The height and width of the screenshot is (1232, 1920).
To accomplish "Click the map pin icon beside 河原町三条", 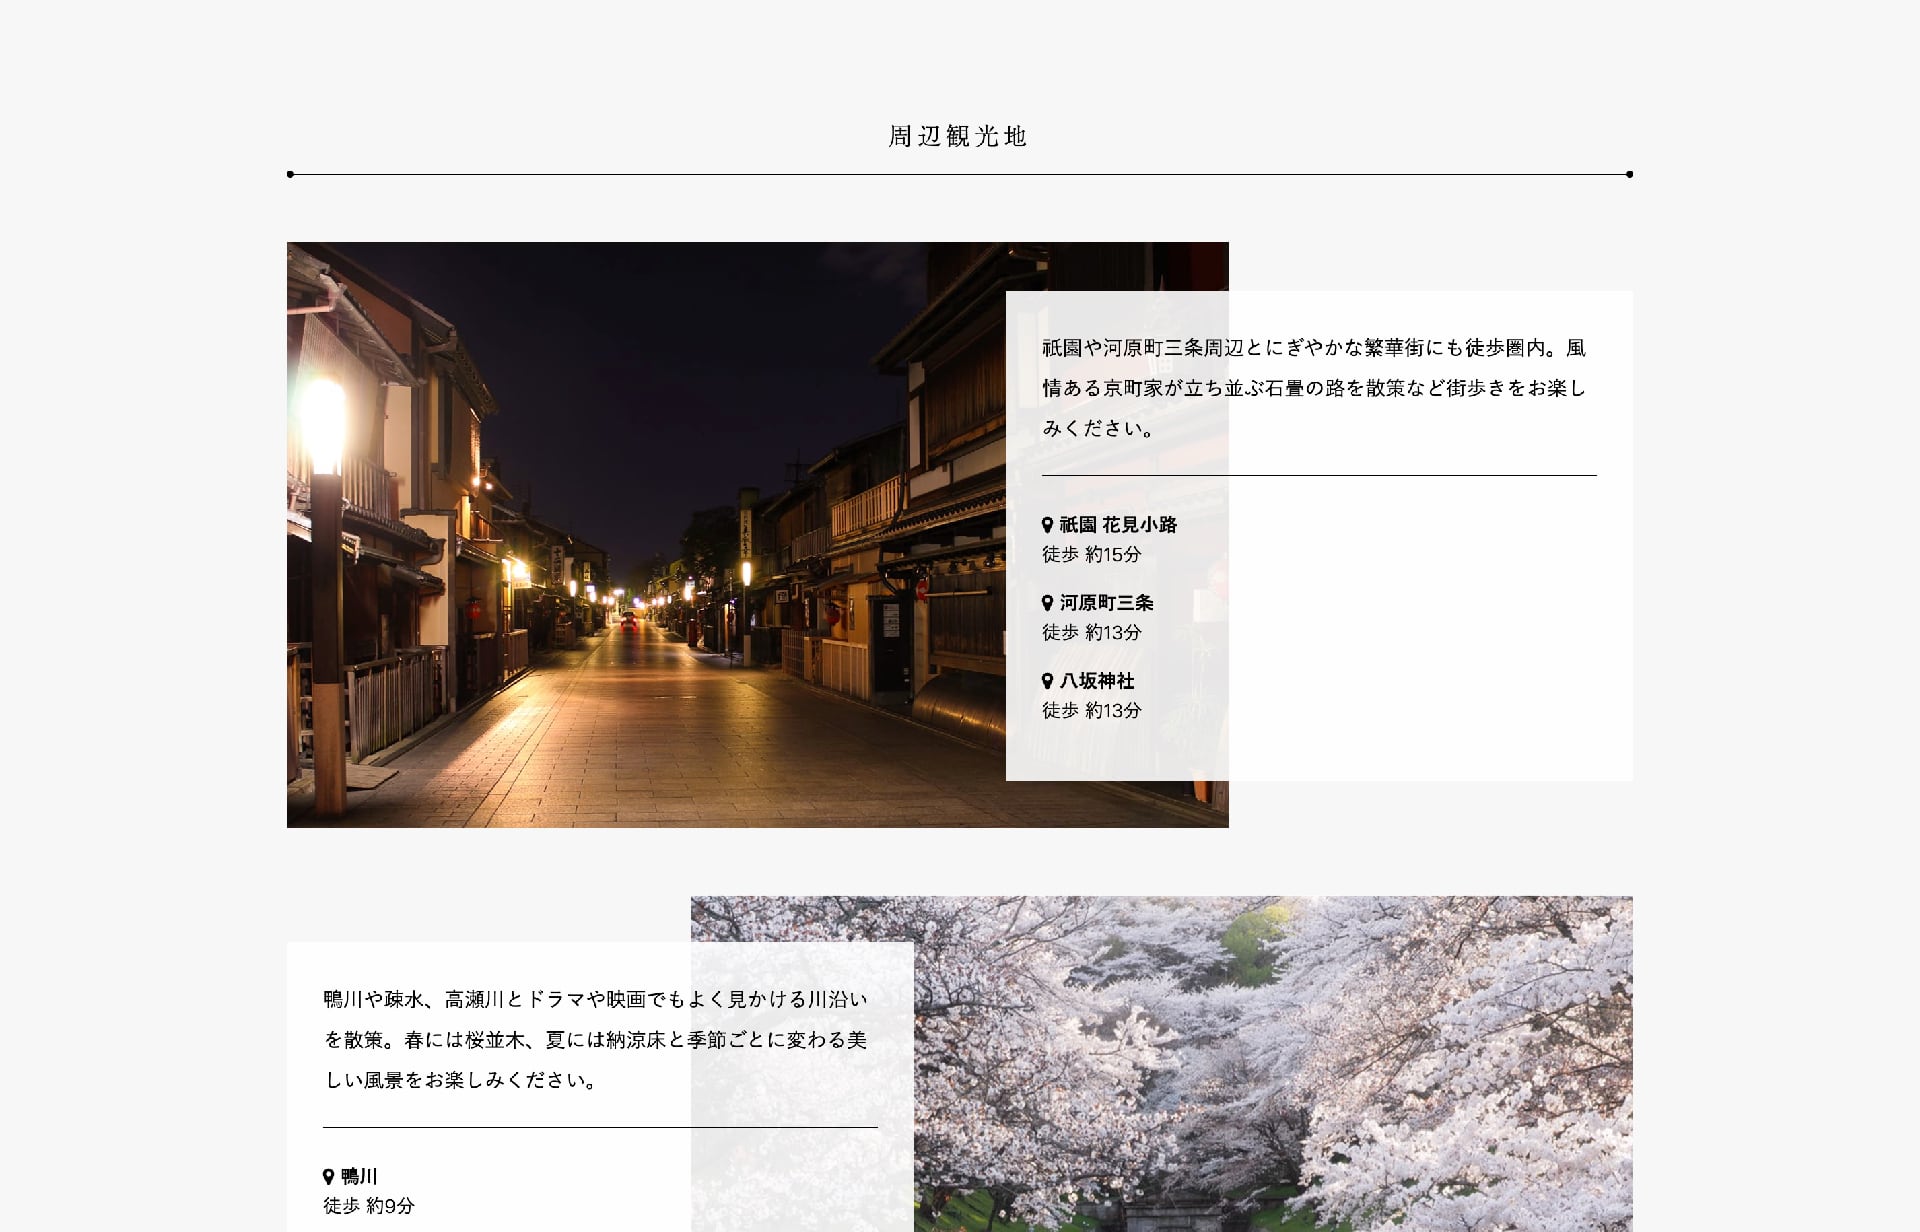I will click(1047, 602).
